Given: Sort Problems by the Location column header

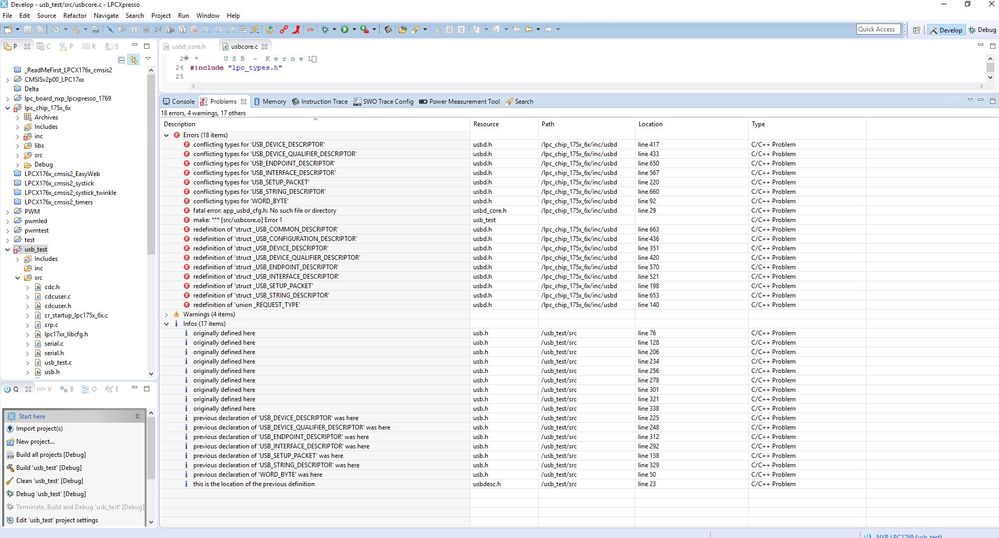Looking at the screenshot, I should pyautogui.click(x=691, y=124).
